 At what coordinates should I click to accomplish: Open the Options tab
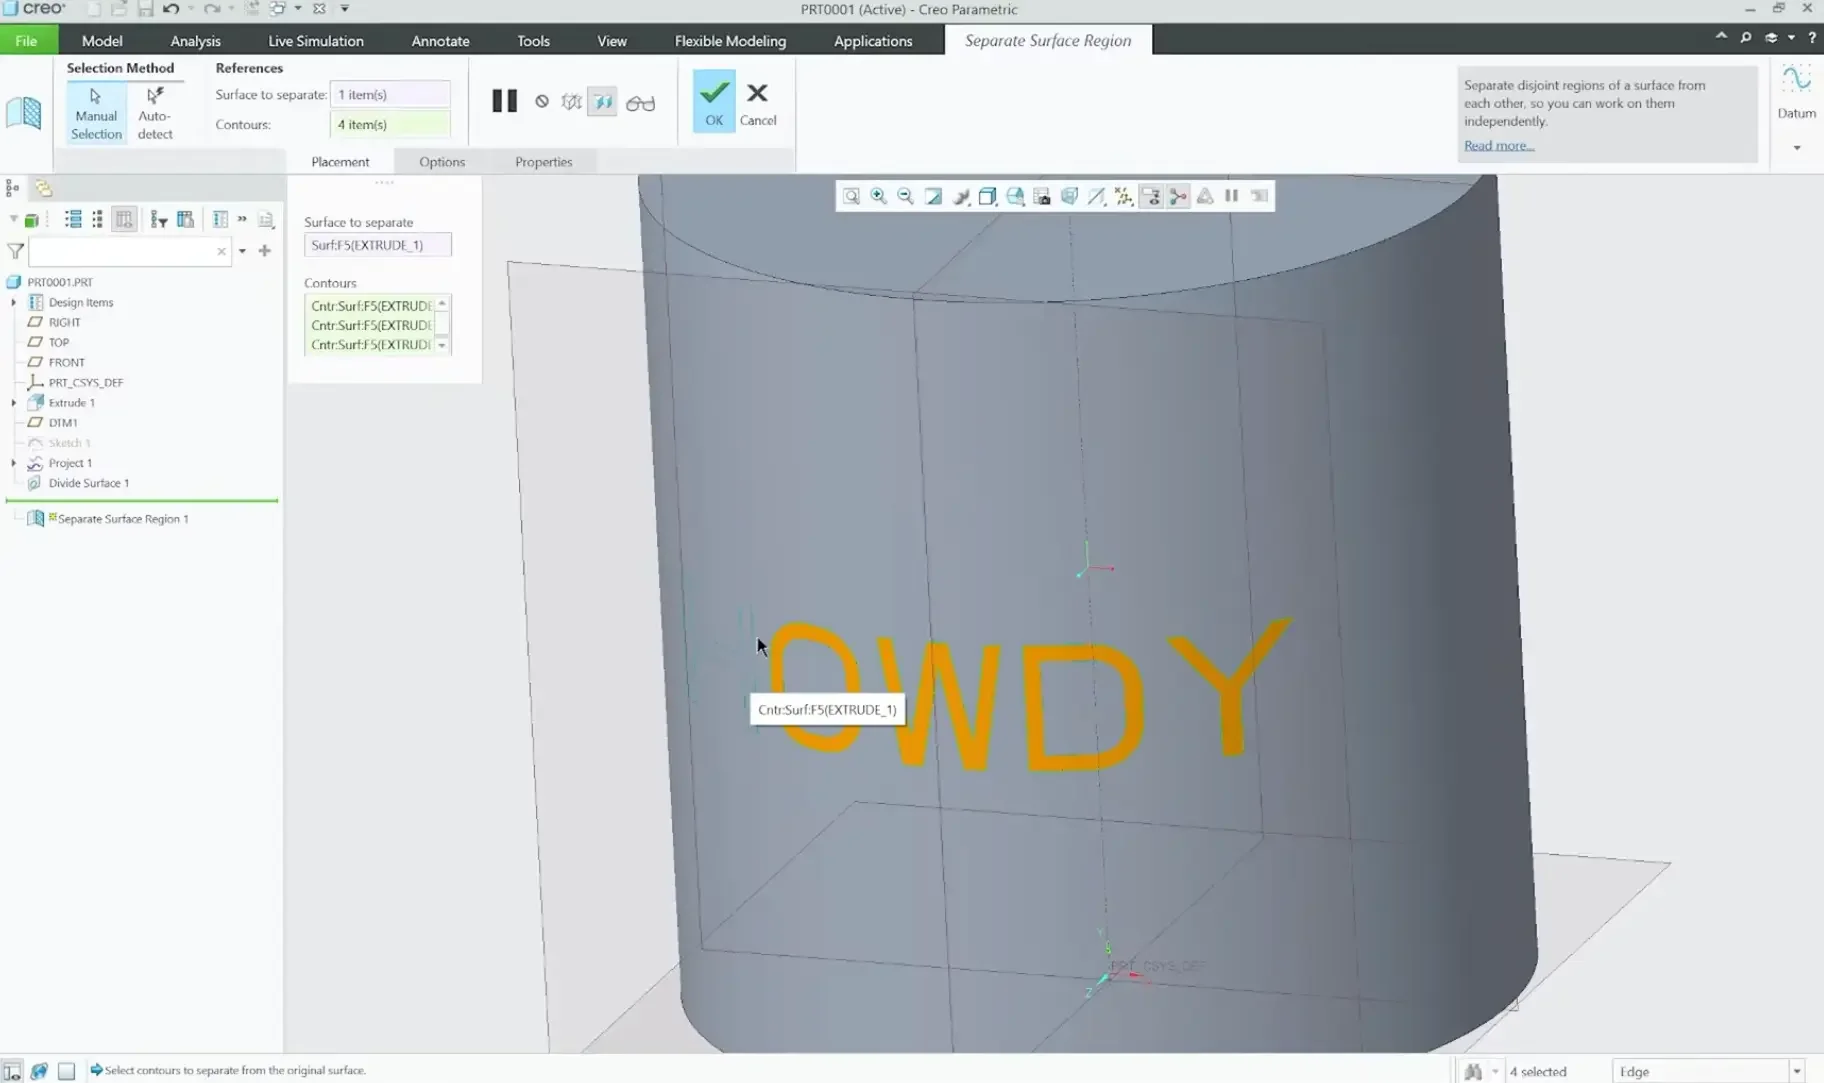(442, 162)
